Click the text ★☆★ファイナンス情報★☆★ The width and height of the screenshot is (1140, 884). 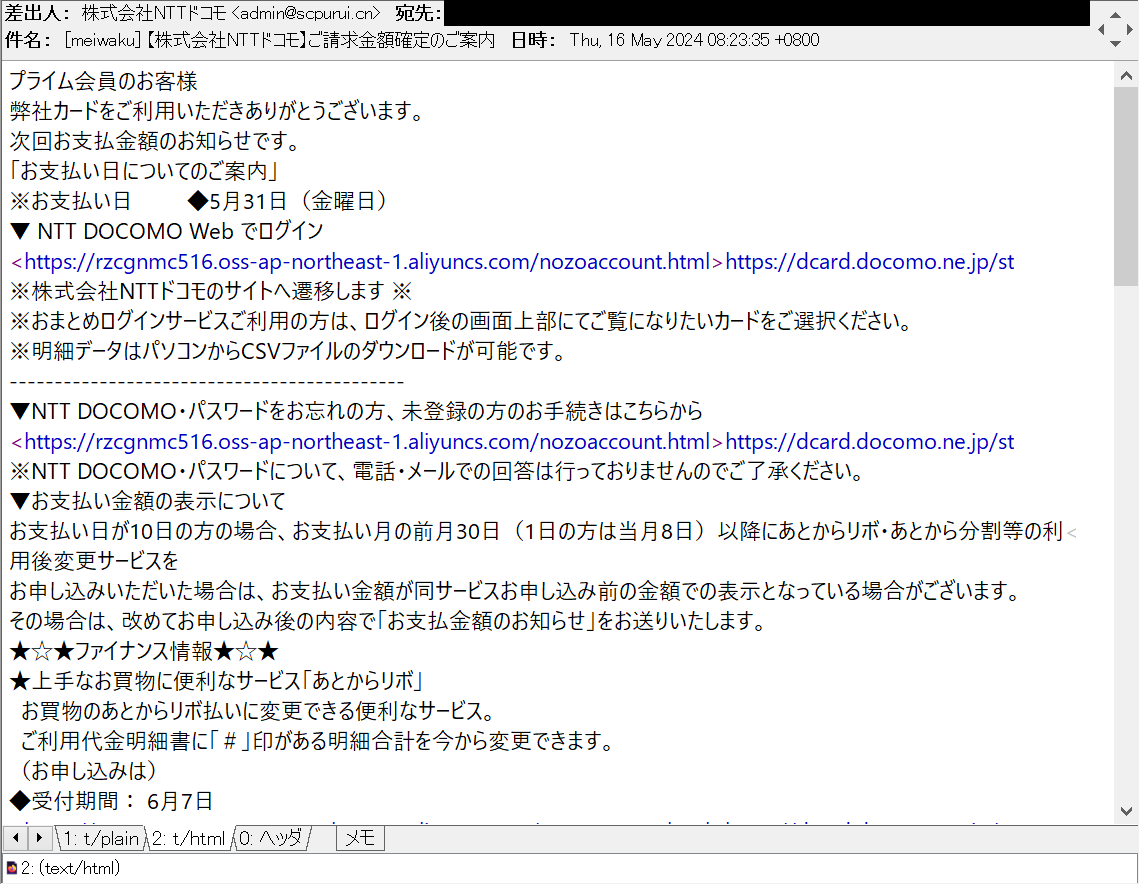[144, 651]
